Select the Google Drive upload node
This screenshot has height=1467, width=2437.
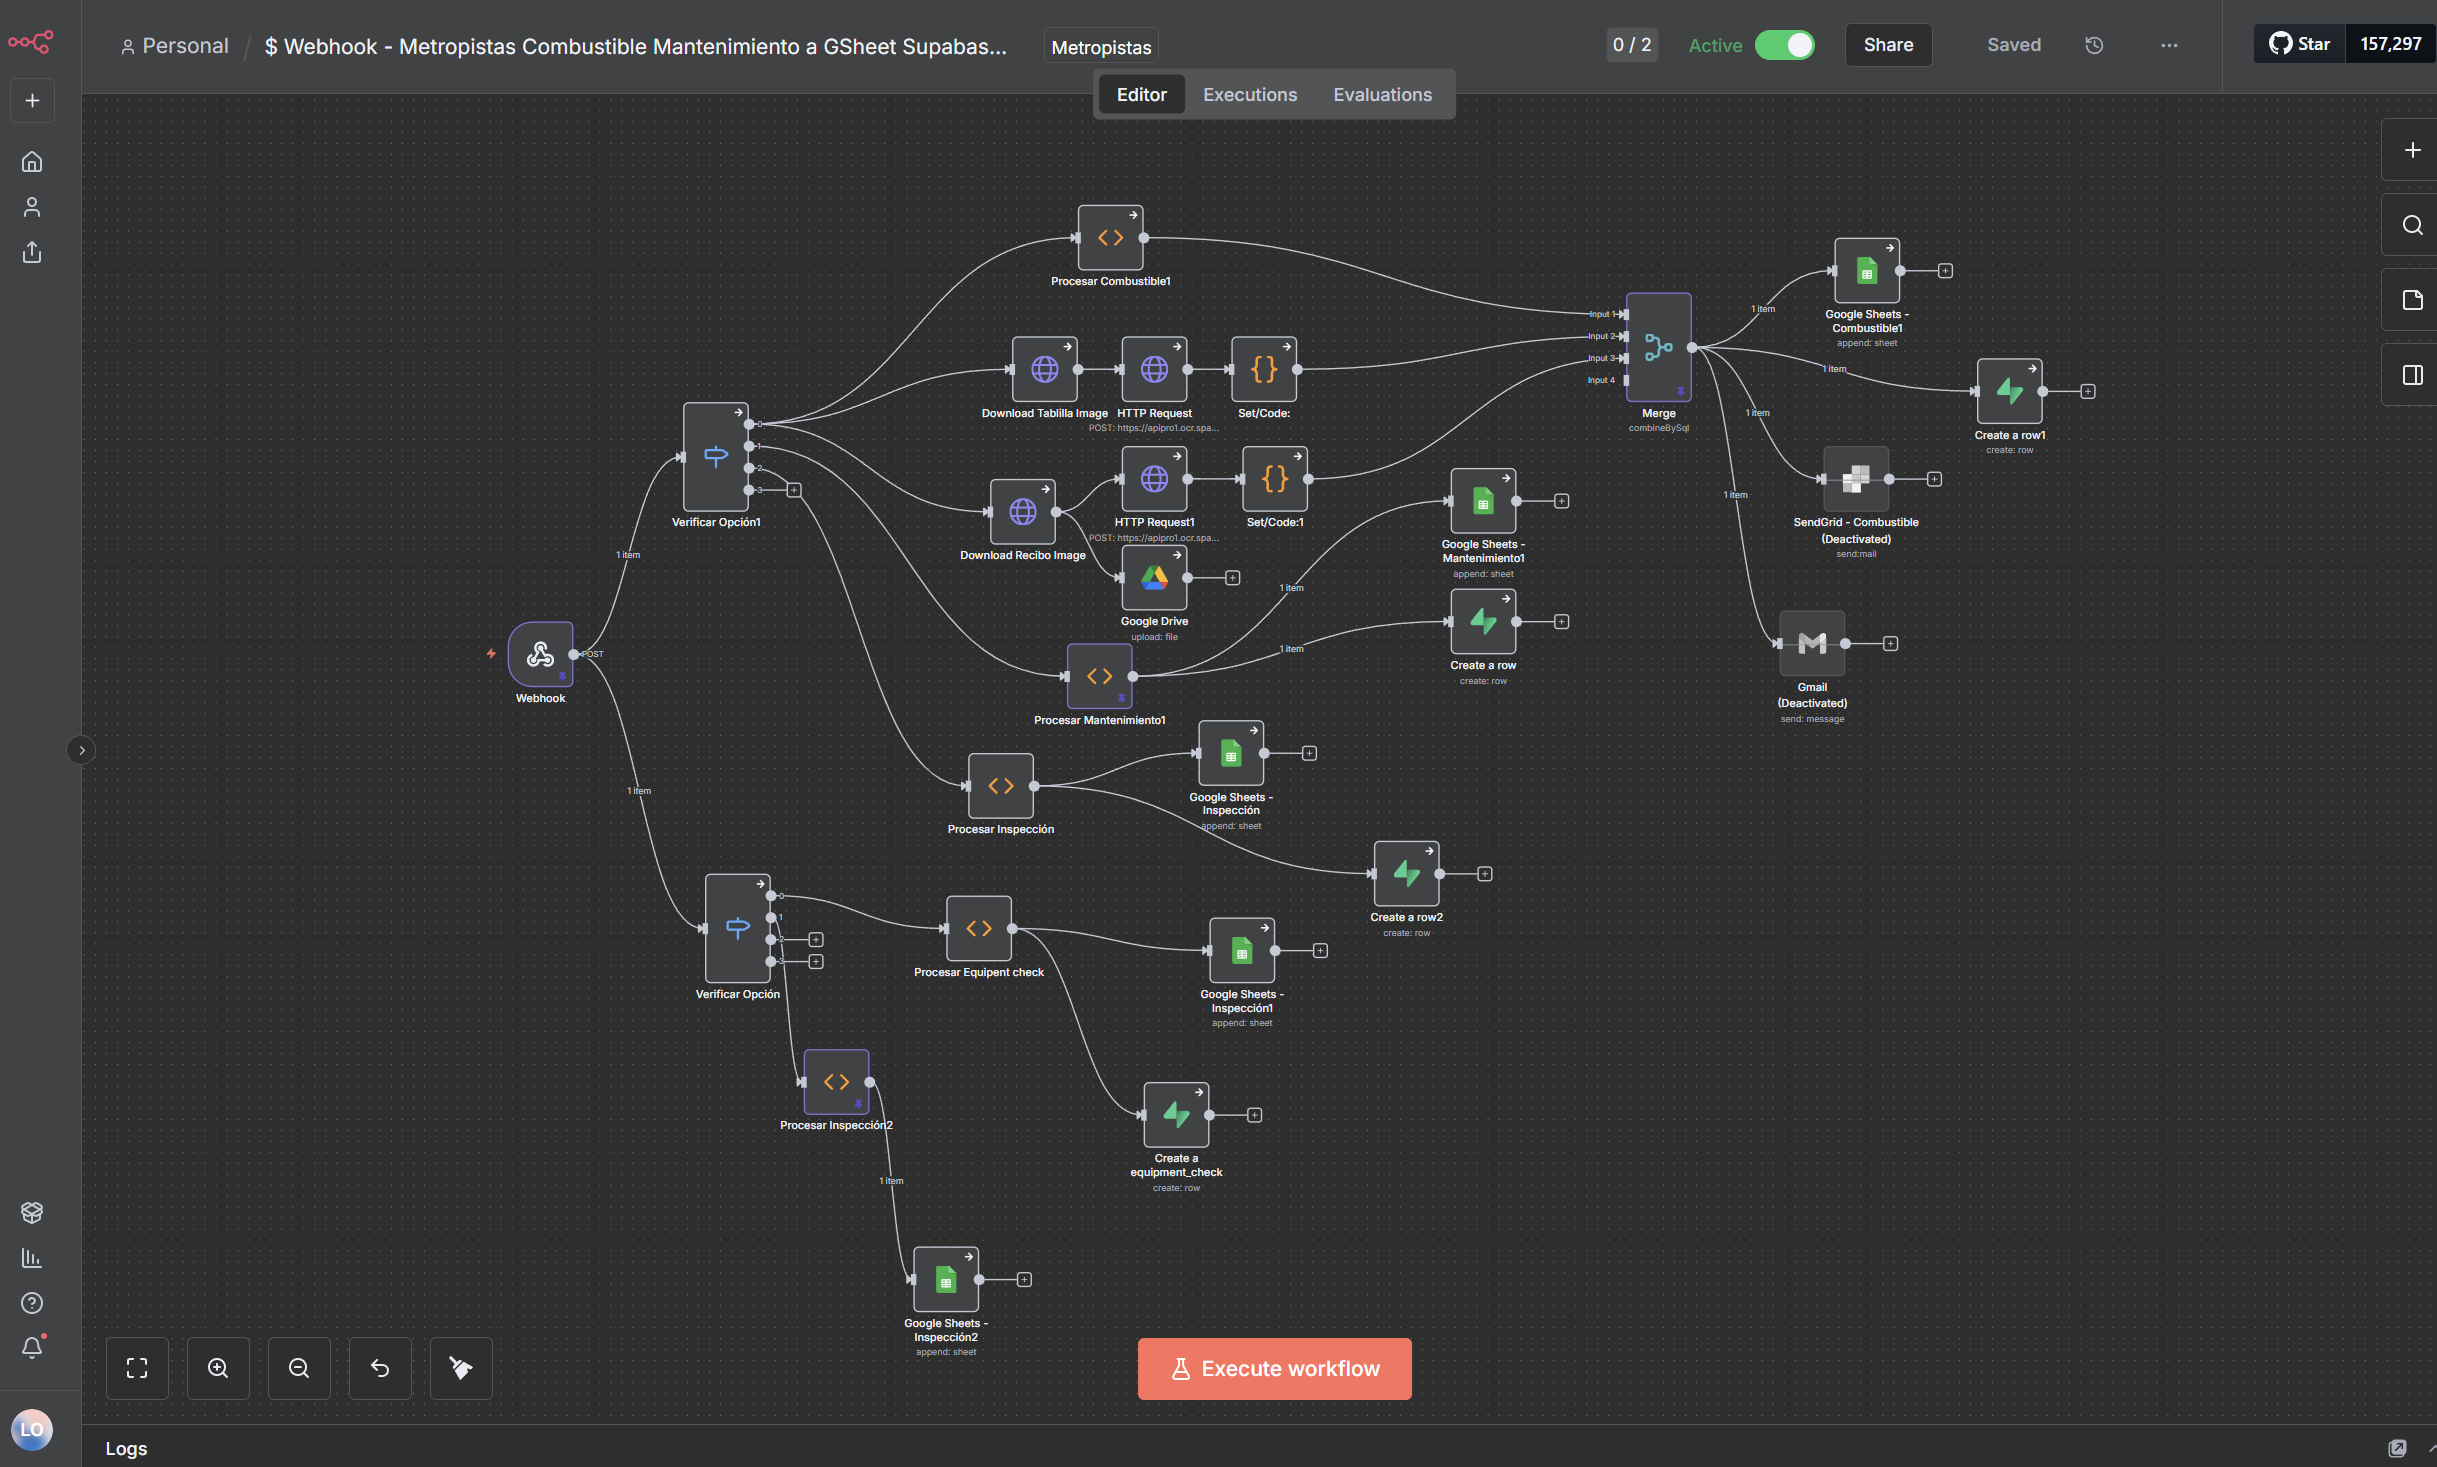pos(1154,578)
